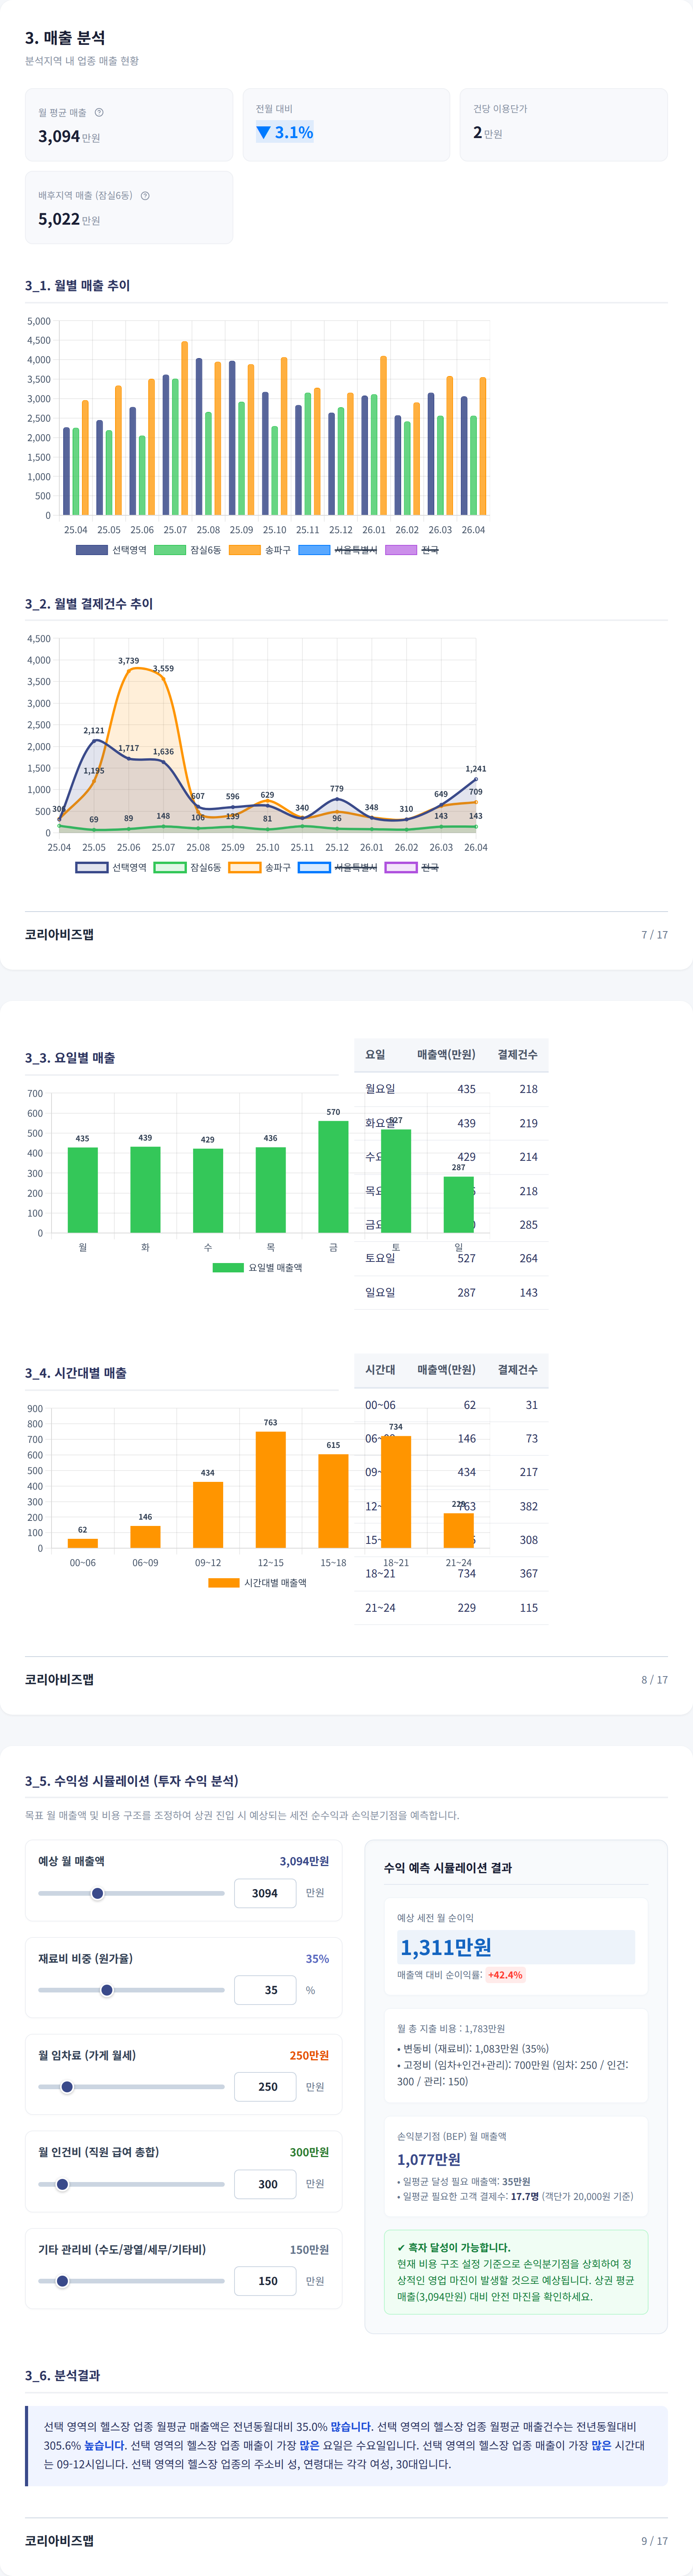Toggle 선택영역 legend in 월별 매출 추이 chart
693x2576 pixels.
click(111, 550)
